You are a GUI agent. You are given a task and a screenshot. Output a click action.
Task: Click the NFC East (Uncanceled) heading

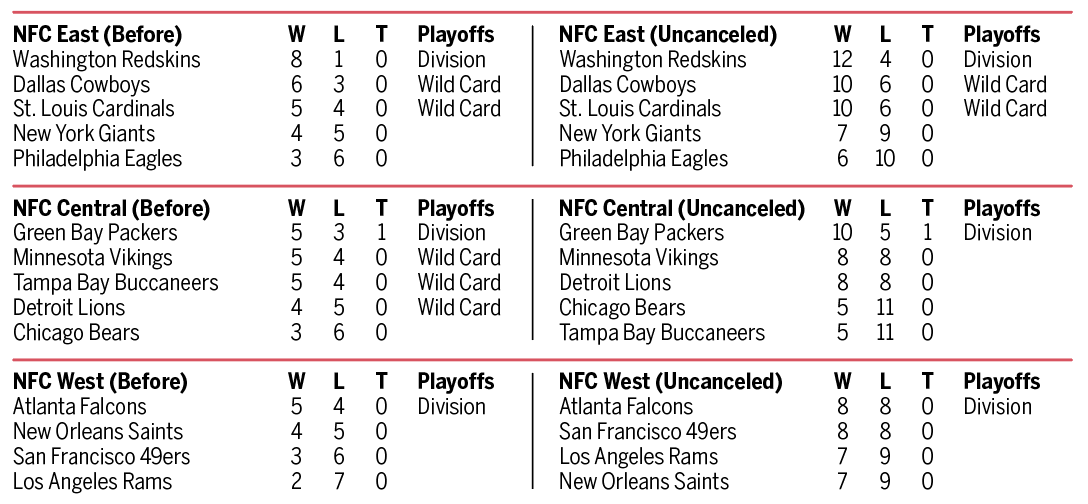pyautogui.click(x=668, y=34)
